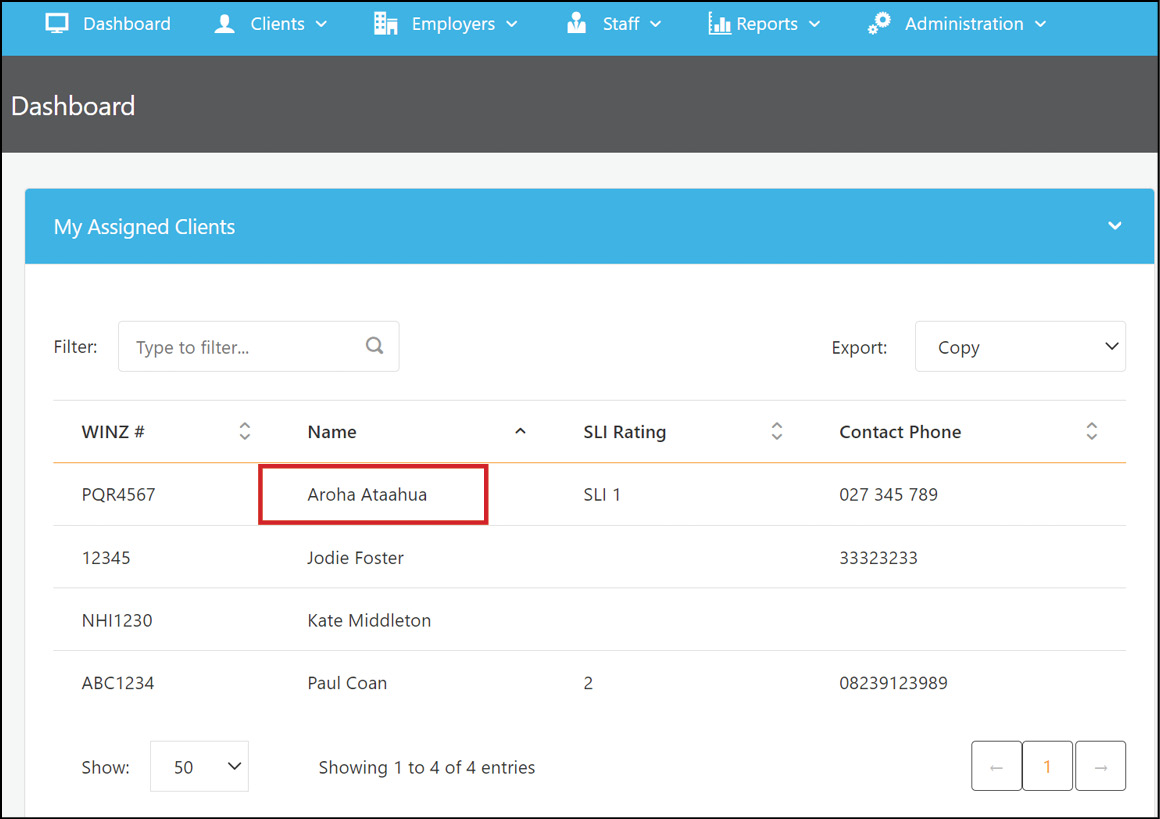Click the Clients person icon
Screen dimensions: 1160x819
point(223,23)
